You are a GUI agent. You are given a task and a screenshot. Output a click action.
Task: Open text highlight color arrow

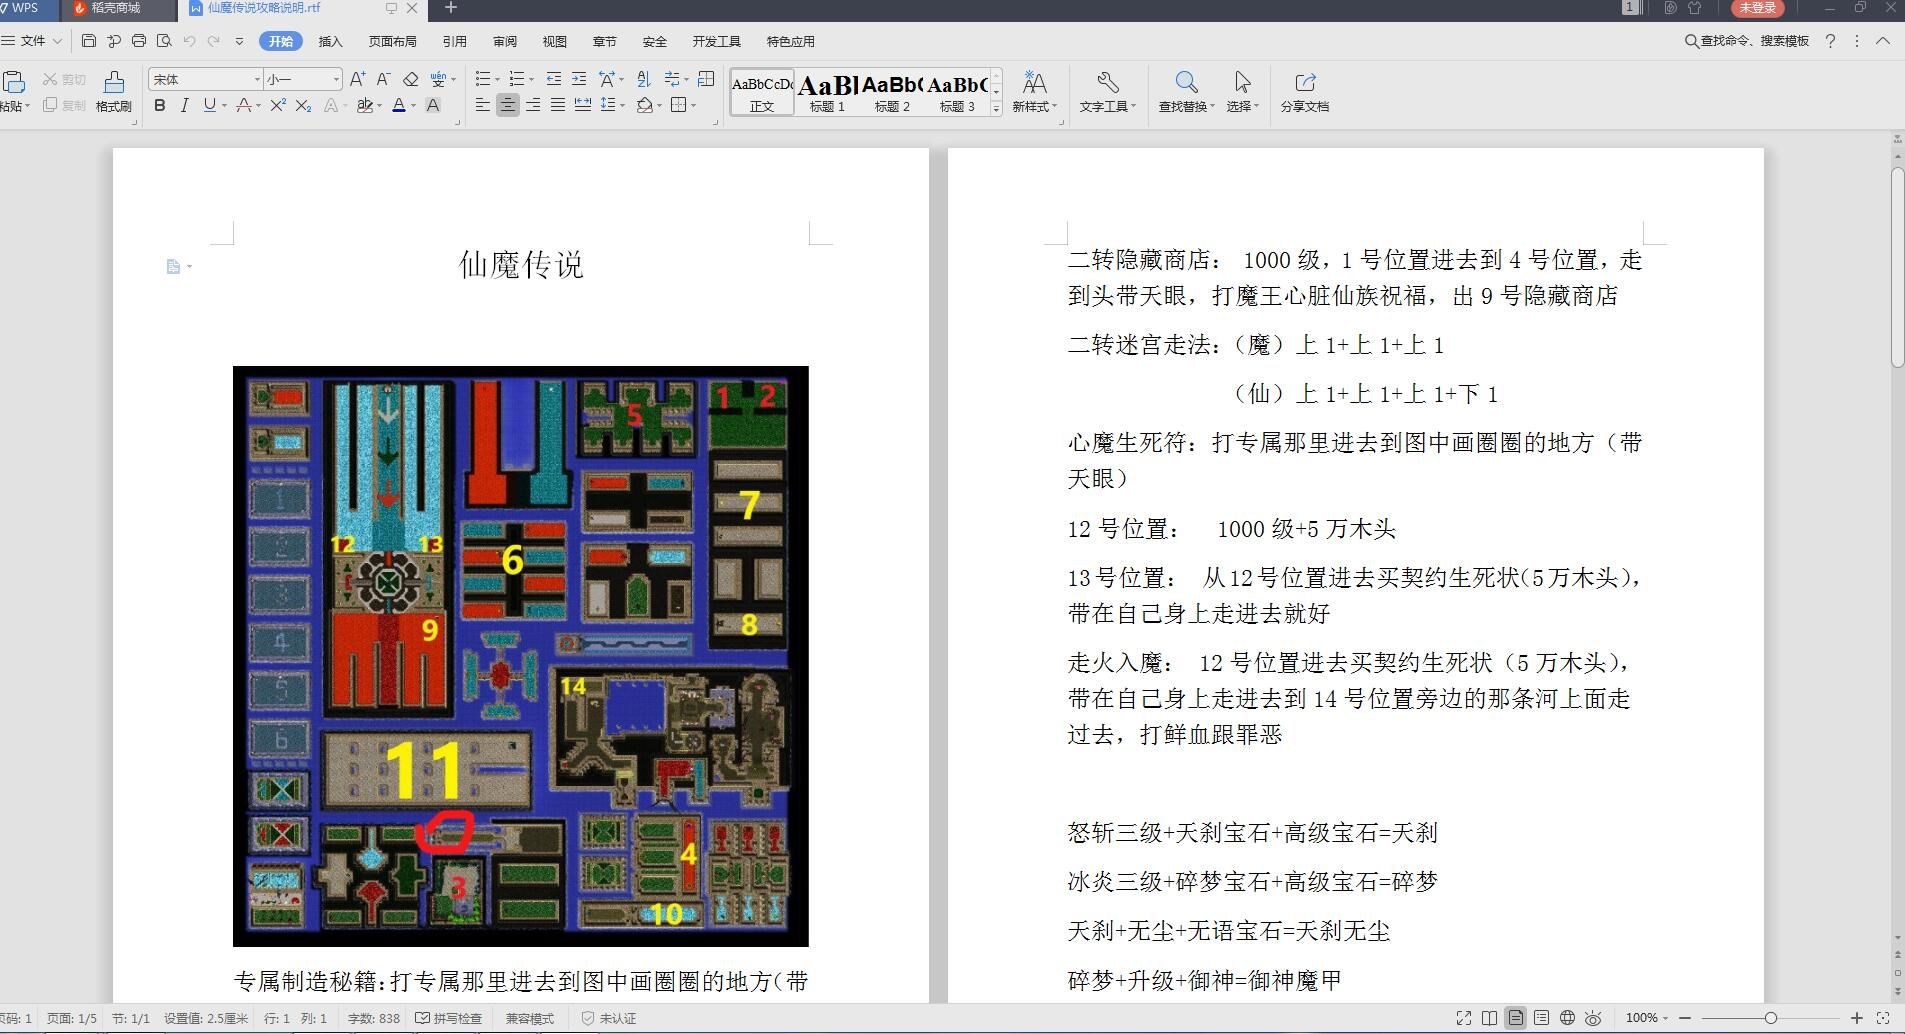click(379, 105)
